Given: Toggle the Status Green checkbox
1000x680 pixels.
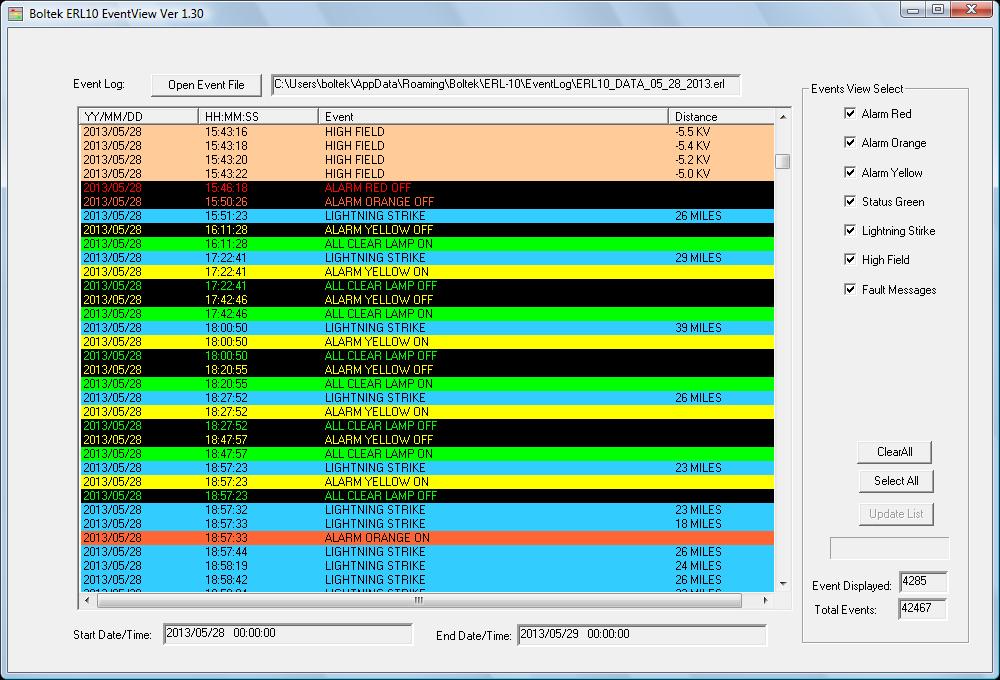Looking at the screenshot, I should pos(850,202).
